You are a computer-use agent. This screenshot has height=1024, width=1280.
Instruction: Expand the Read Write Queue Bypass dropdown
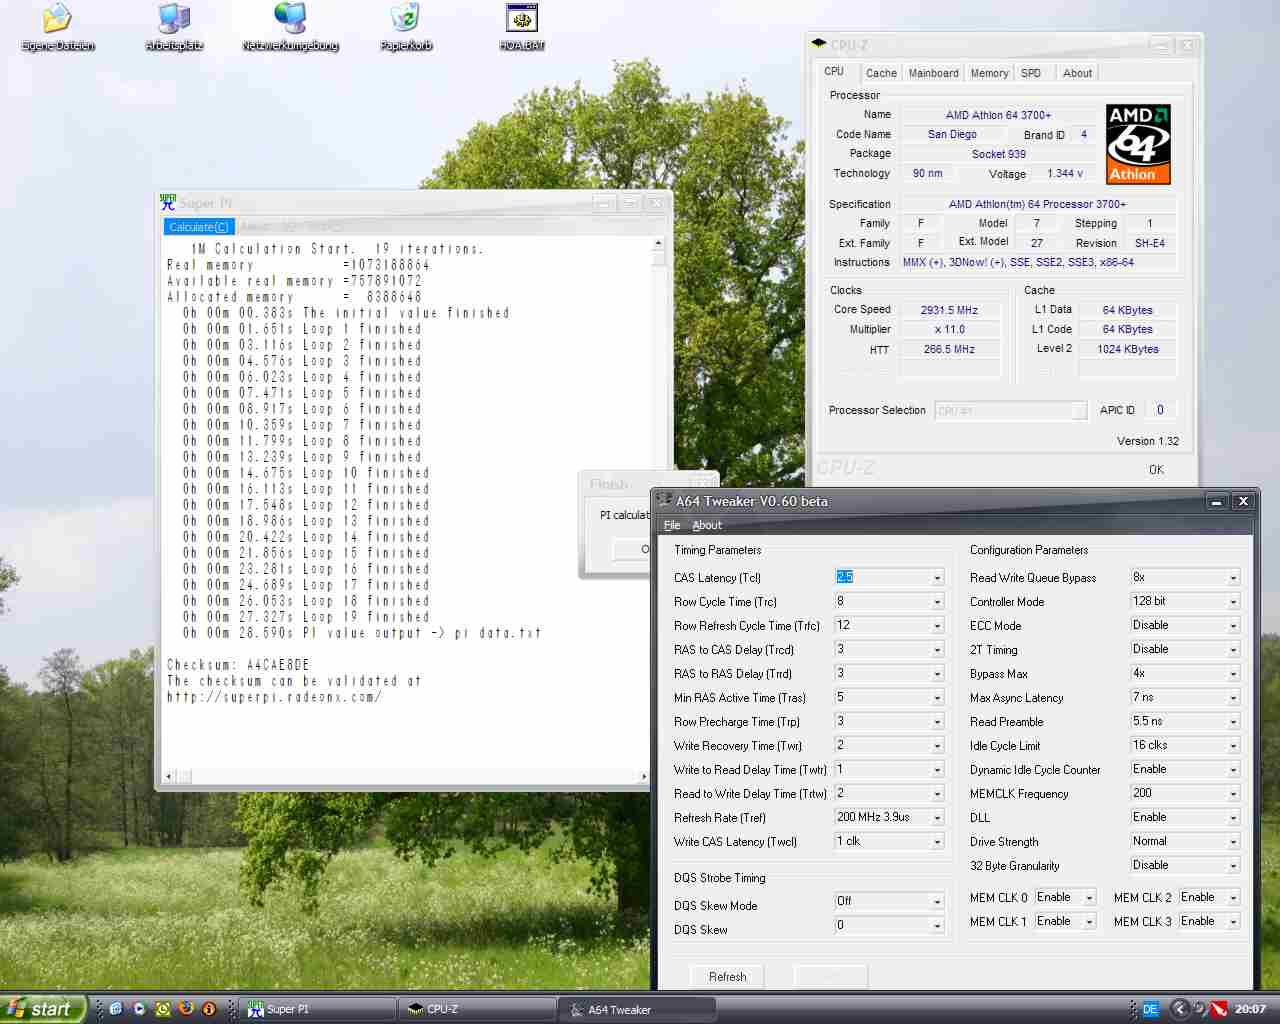[x=1233, y=578]
